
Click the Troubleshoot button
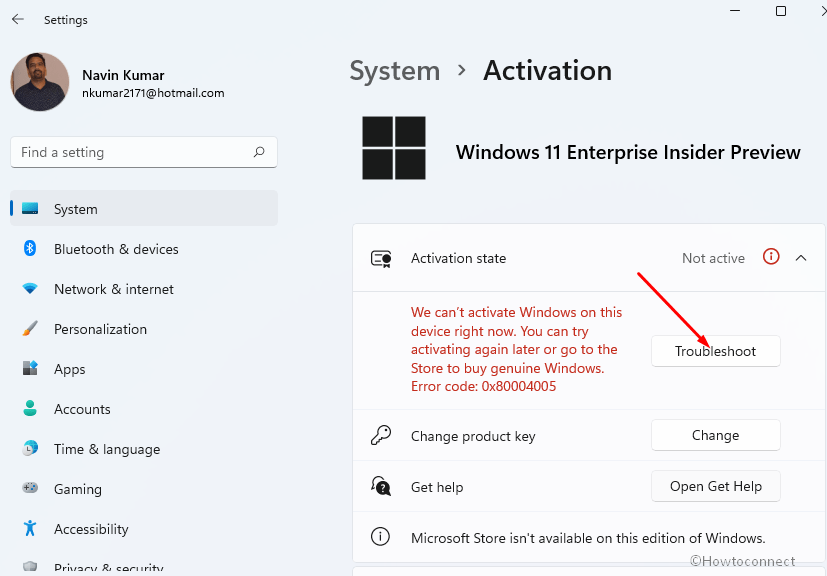tap(715, 351)
